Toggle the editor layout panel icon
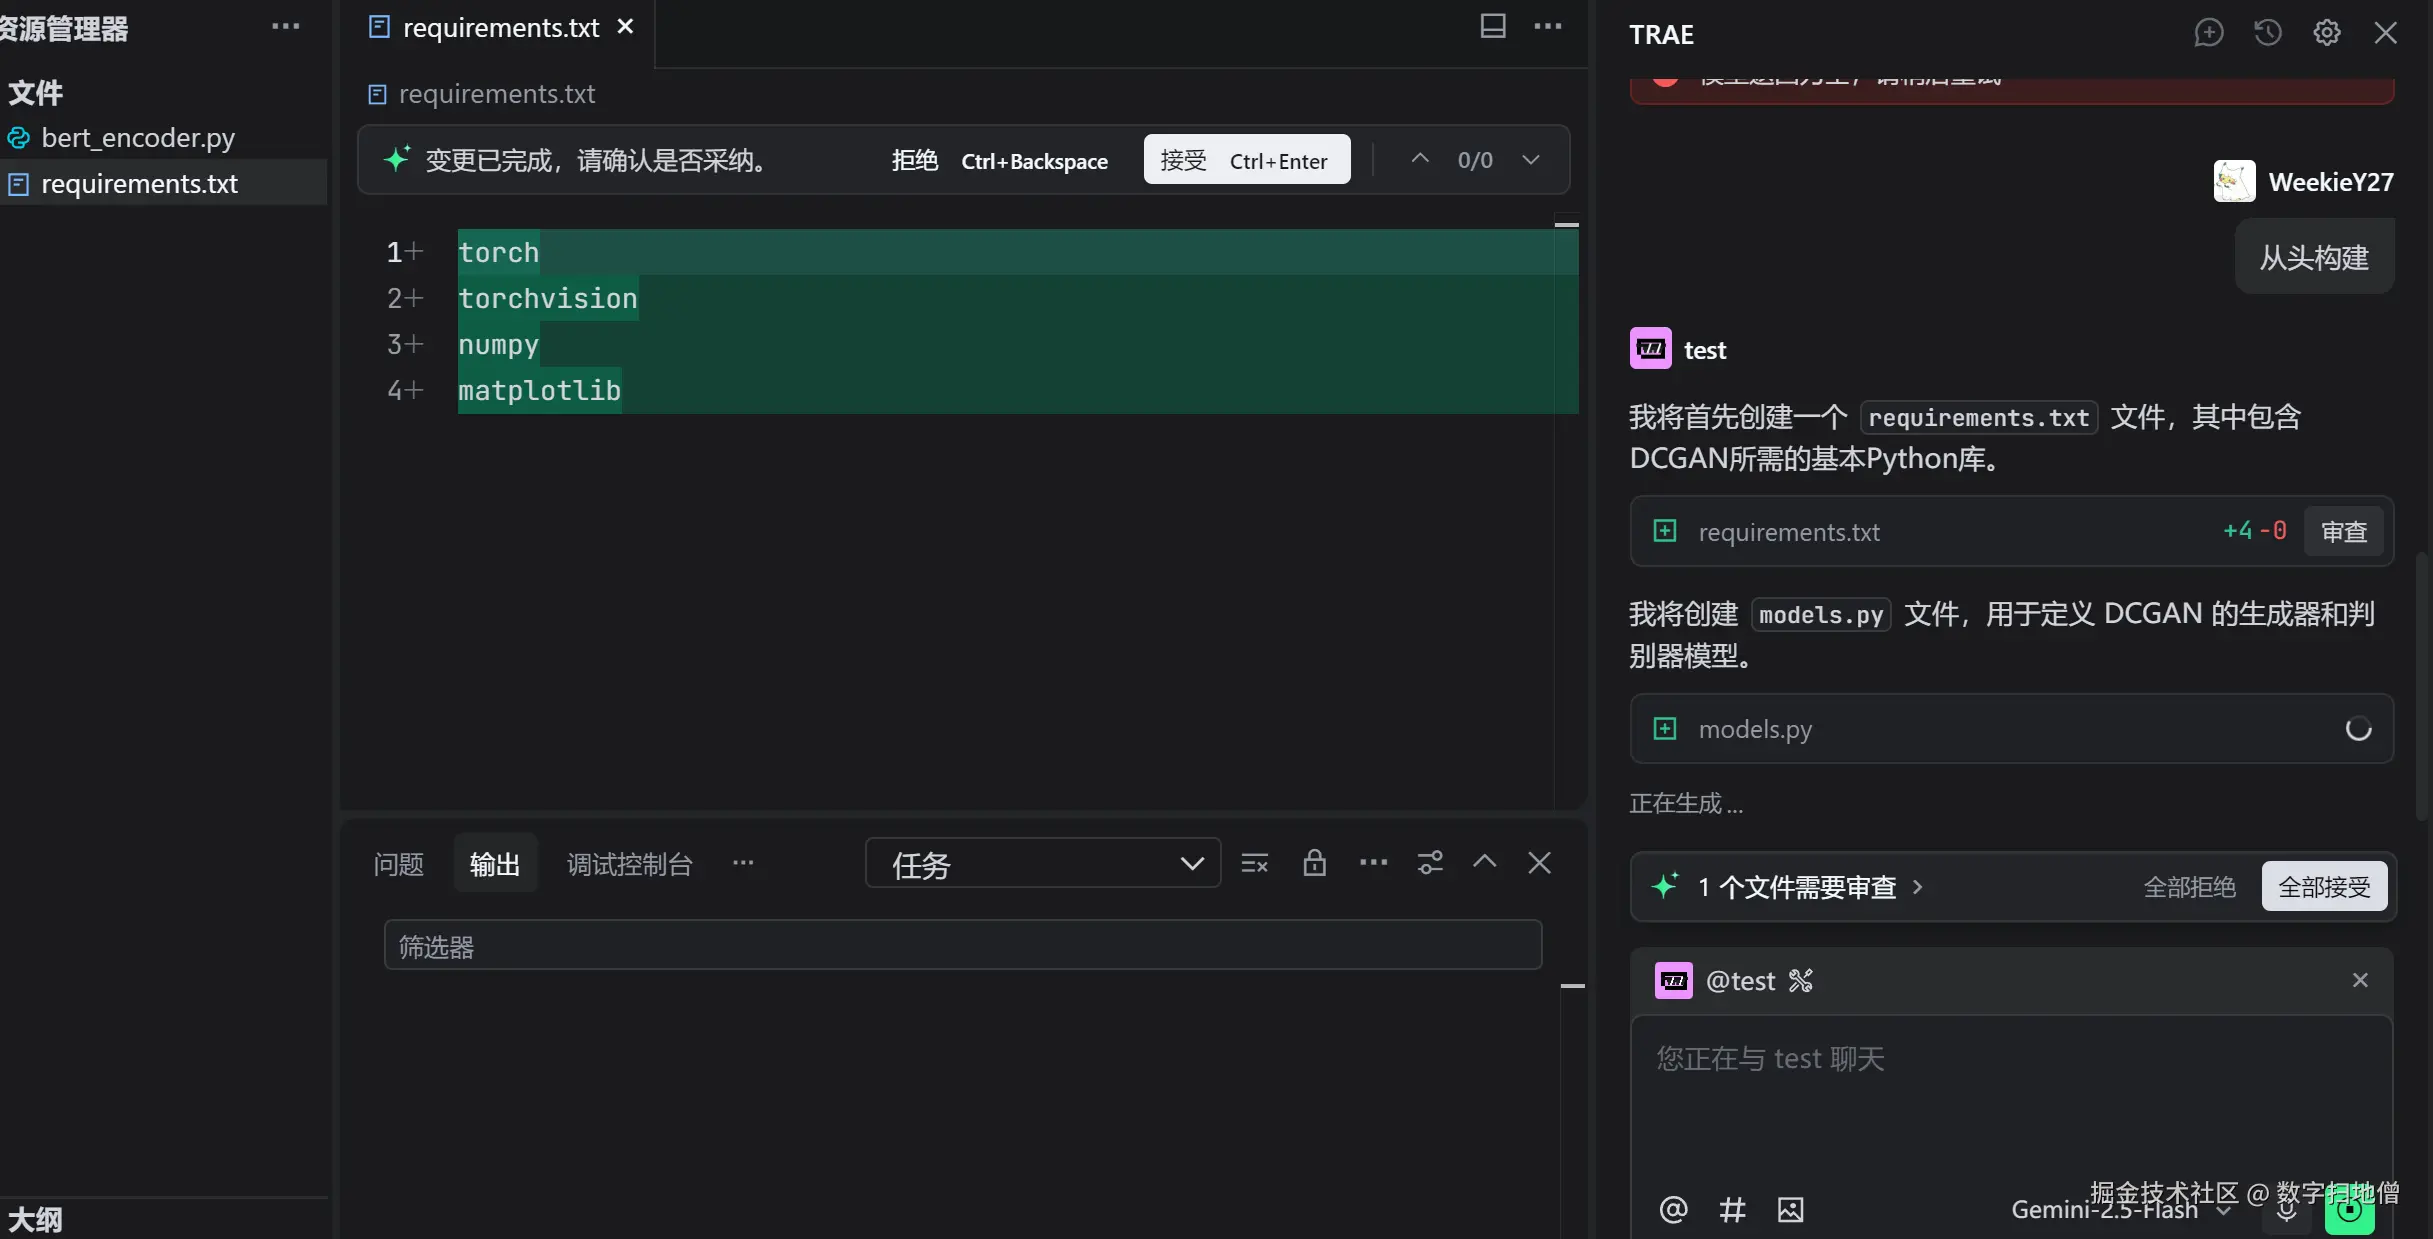This screenshot has width=2433, height=1239. click(1492, 27)
